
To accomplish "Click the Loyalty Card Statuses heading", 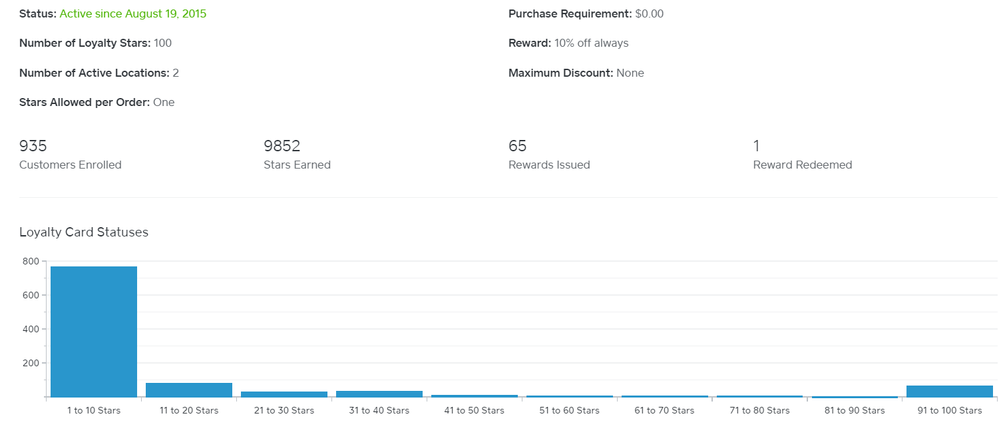I will pyautogui.click(x=84, y=232).
